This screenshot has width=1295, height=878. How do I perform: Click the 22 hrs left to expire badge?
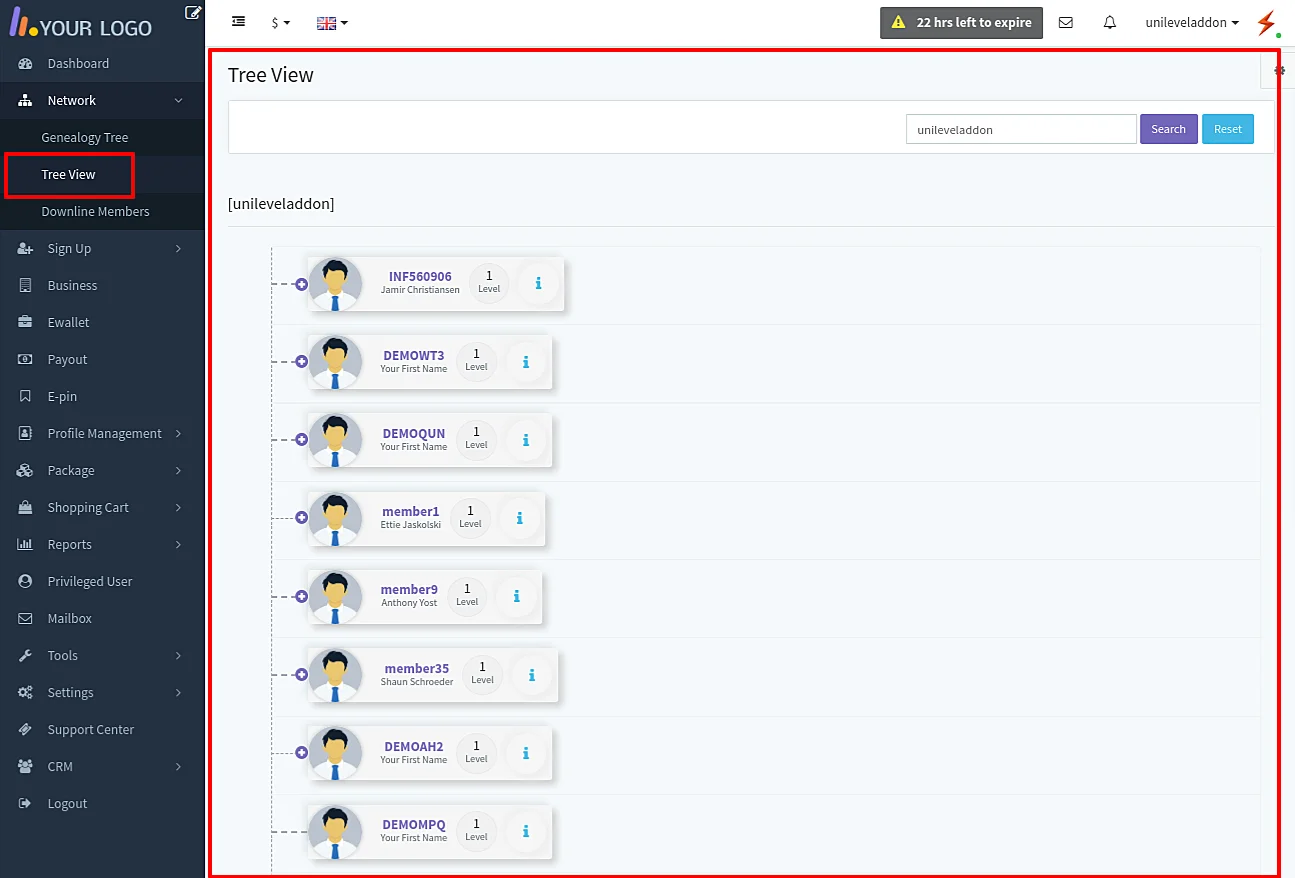(x=961, y=22)
